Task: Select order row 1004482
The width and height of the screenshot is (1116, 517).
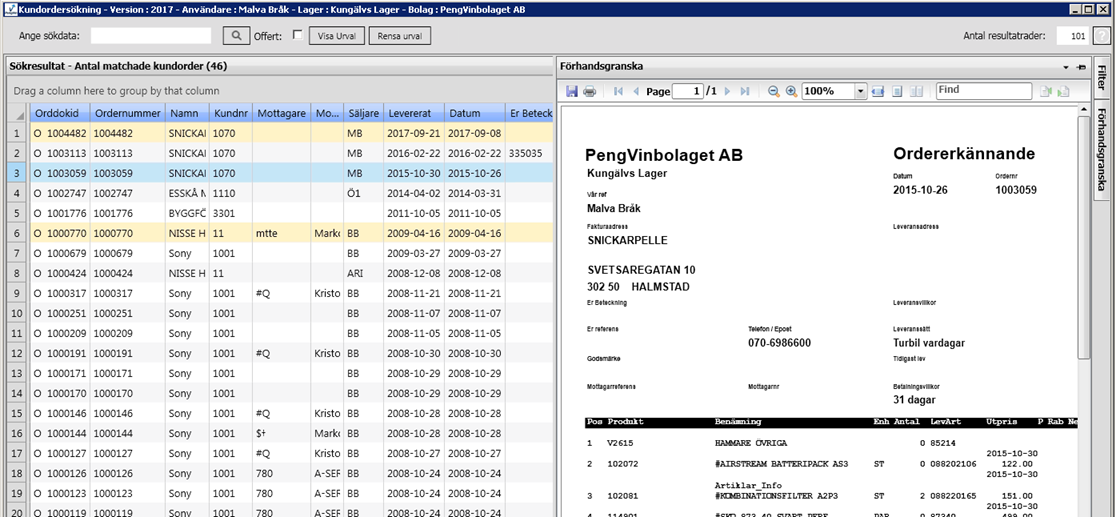Action: click(292, 133)
